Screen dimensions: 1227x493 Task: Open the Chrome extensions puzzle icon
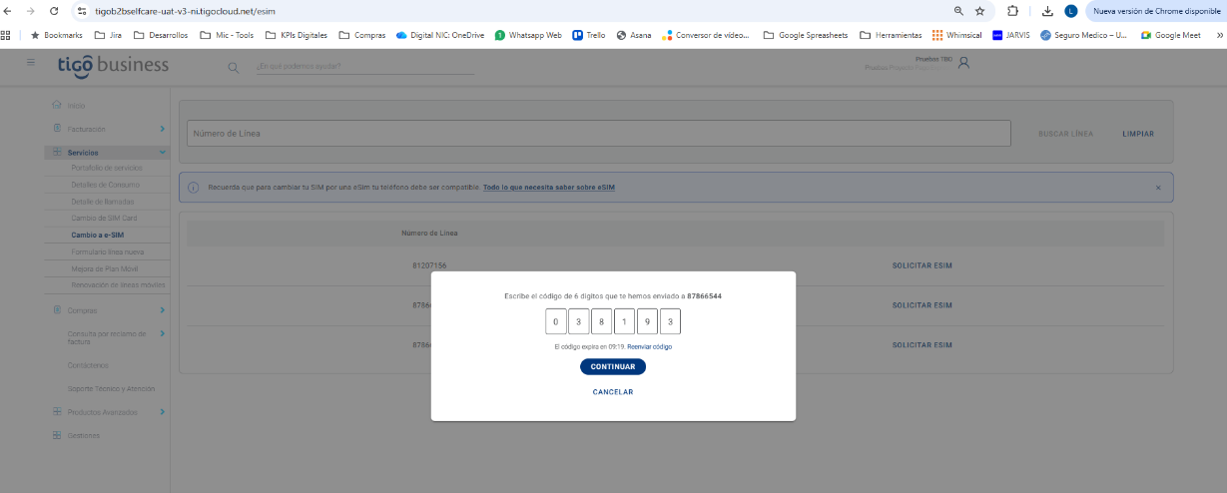(1013, 11)
